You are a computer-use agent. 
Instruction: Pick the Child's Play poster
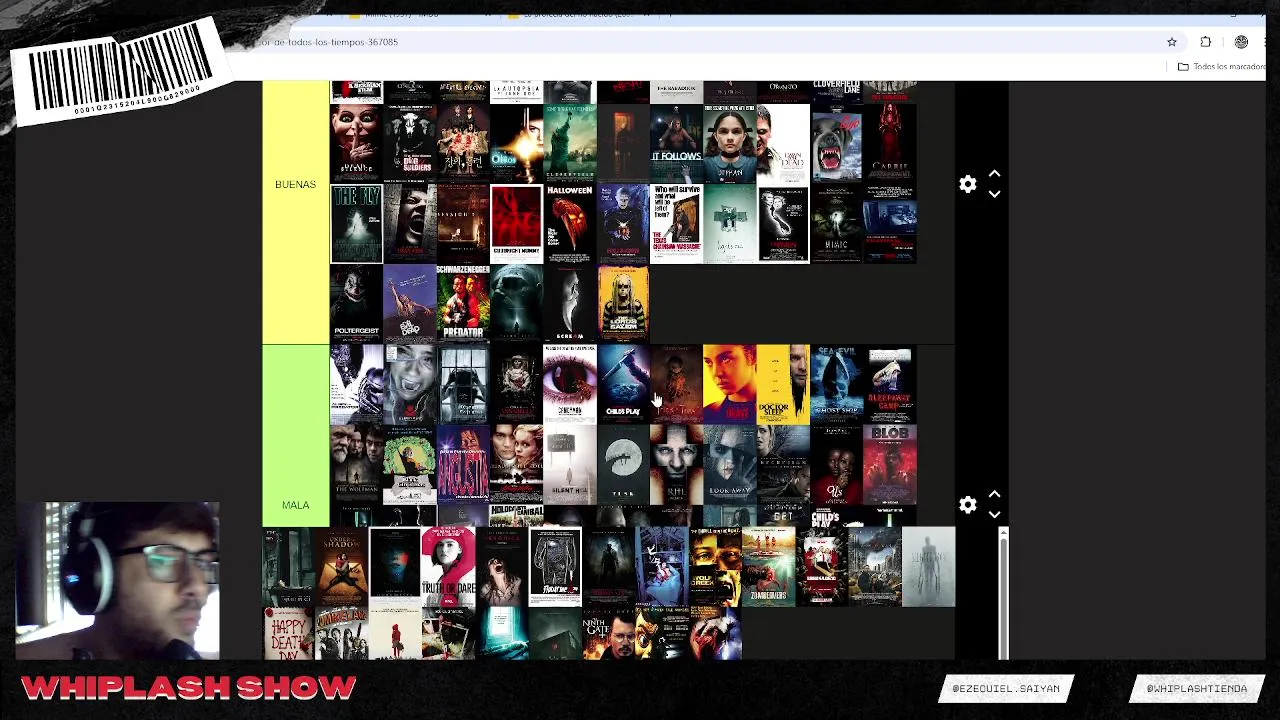[622, 384]
